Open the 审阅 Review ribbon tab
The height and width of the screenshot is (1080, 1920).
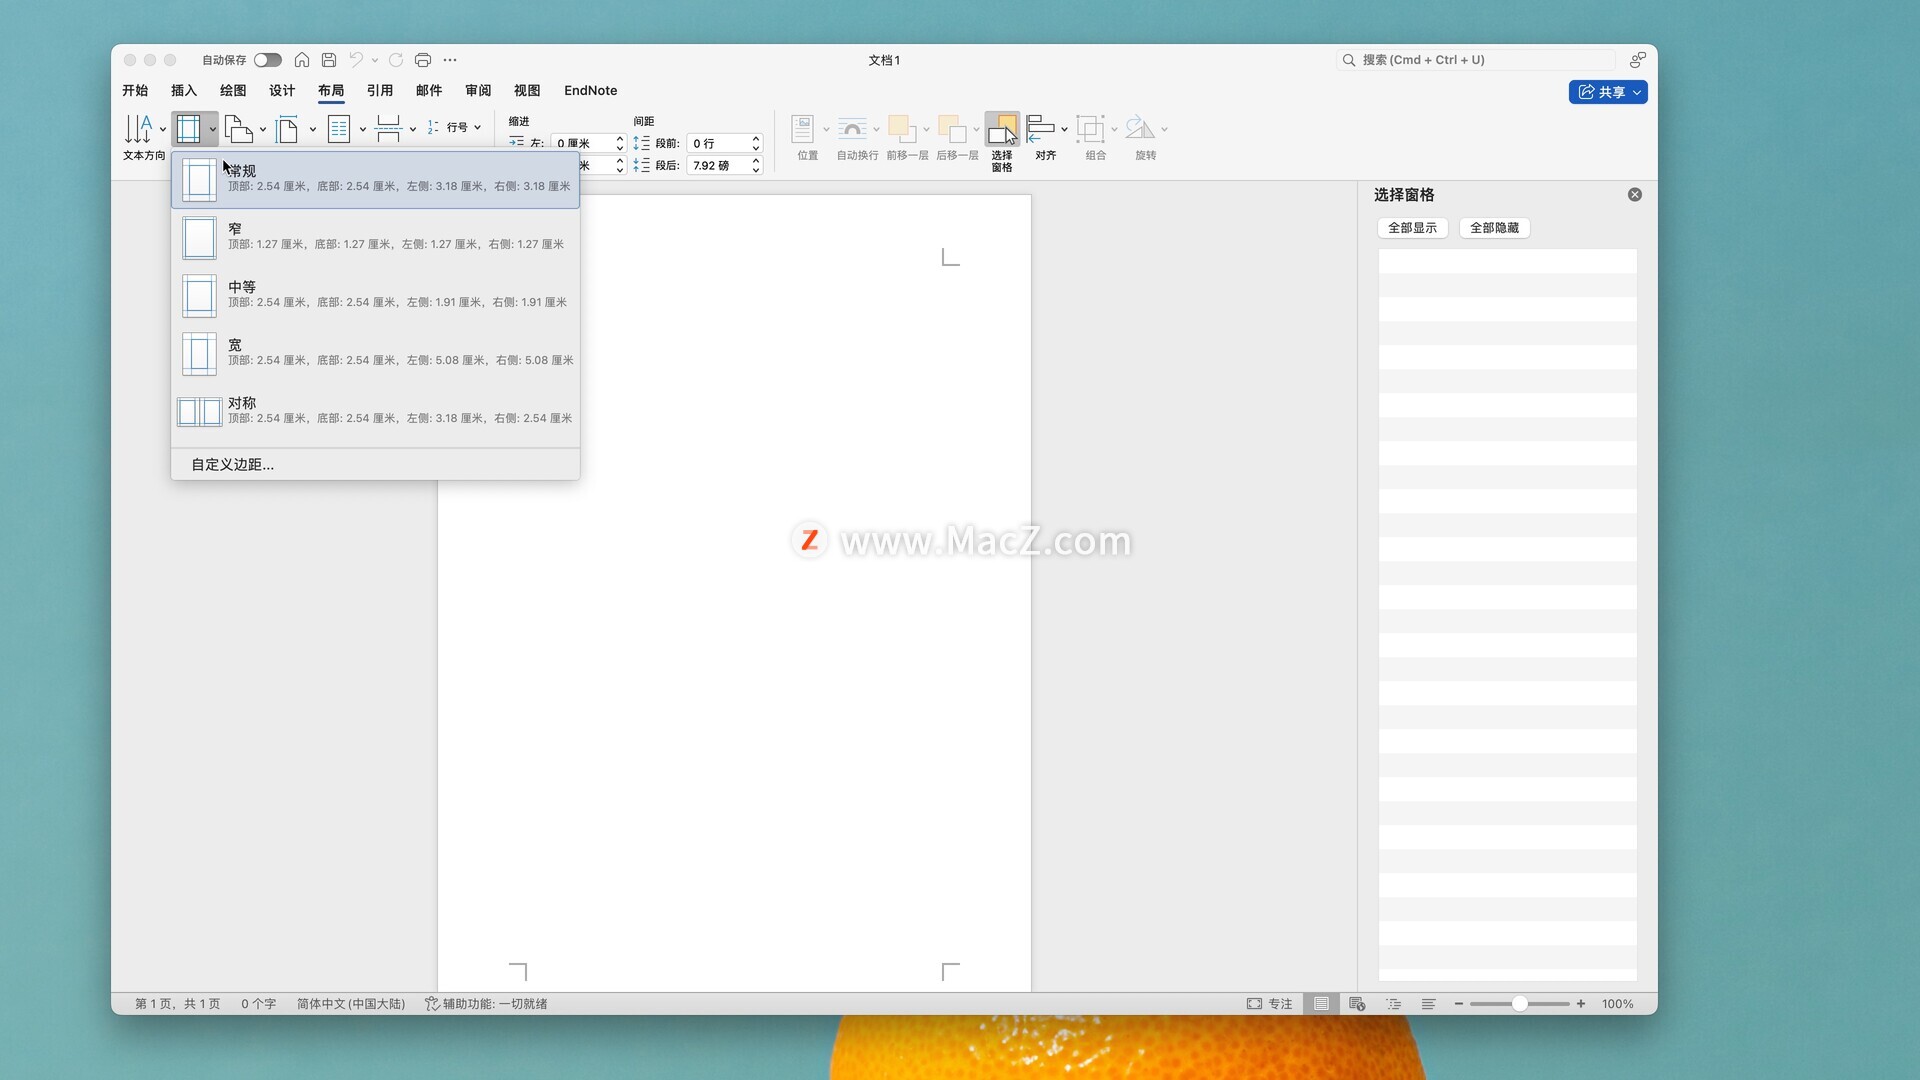pyautogui.click(x=478, y=90)
